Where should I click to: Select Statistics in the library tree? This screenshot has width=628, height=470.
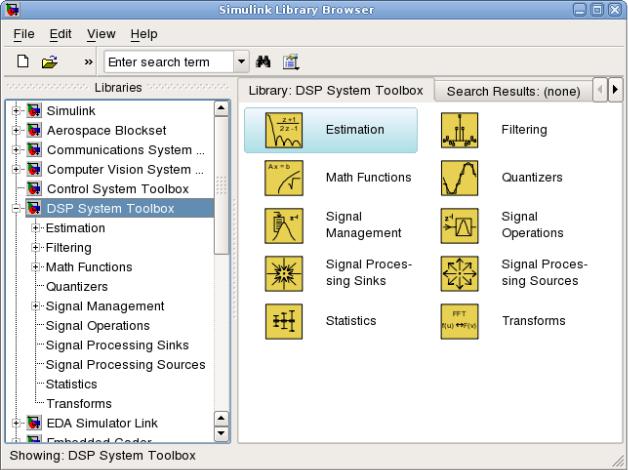point(71,384)
